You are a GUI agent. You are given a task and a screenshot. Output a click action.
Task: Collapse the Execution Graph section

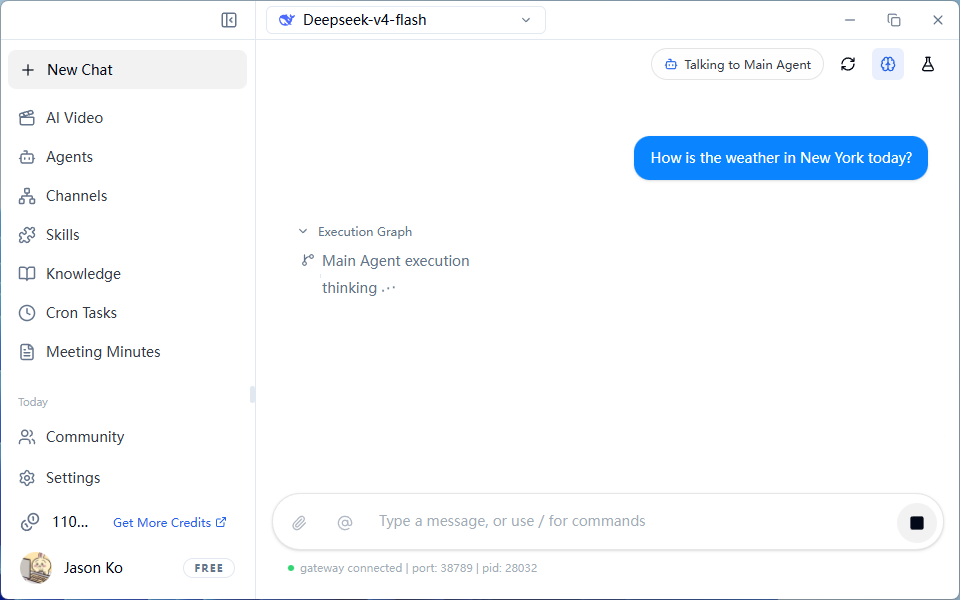click(302, 231)
